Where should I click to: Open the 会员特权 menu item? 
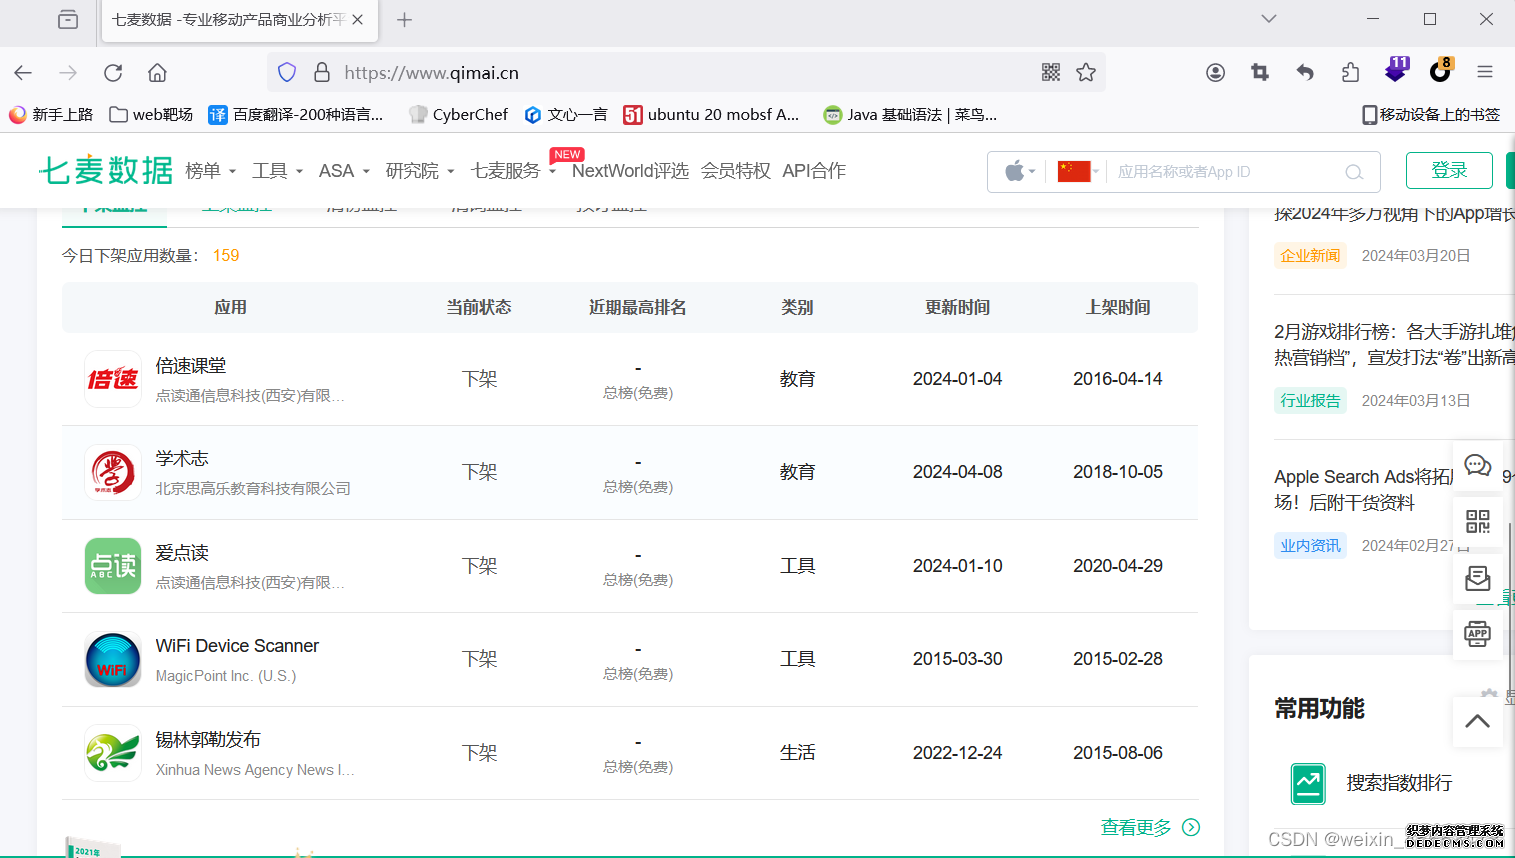coord(735,171)
